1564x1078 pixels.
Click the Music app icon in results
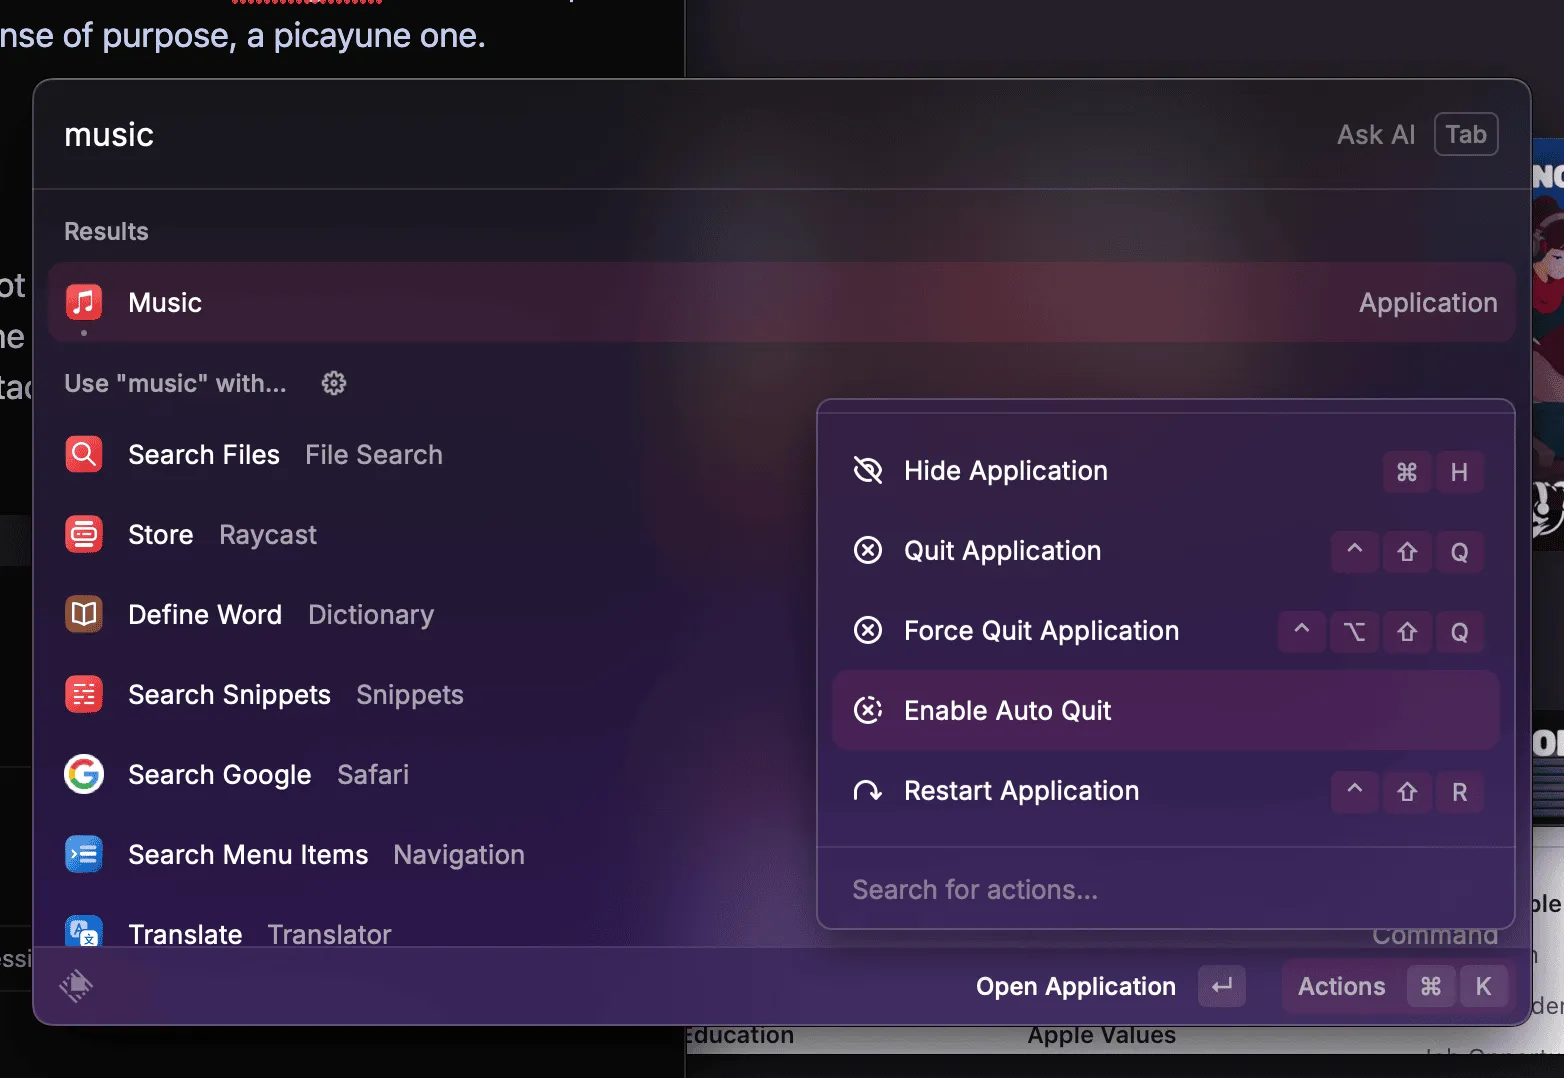click(84, 302)
